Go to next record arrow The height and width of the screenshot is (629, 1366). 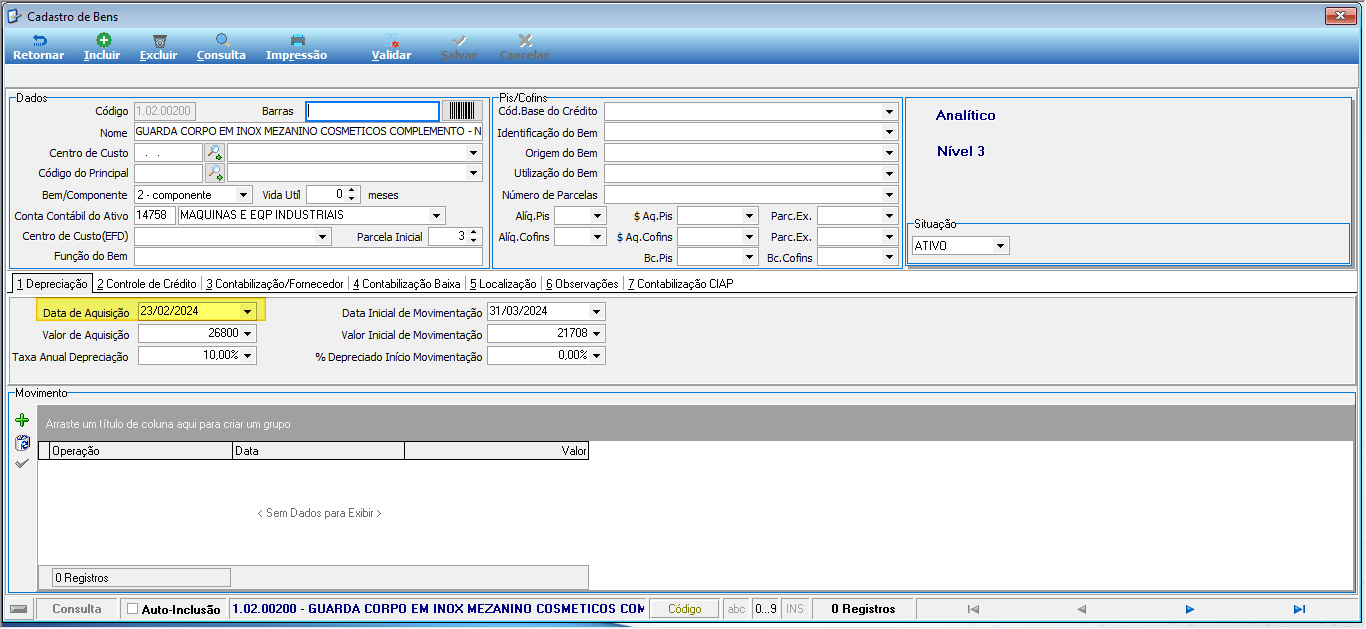tap(1190, 609)
